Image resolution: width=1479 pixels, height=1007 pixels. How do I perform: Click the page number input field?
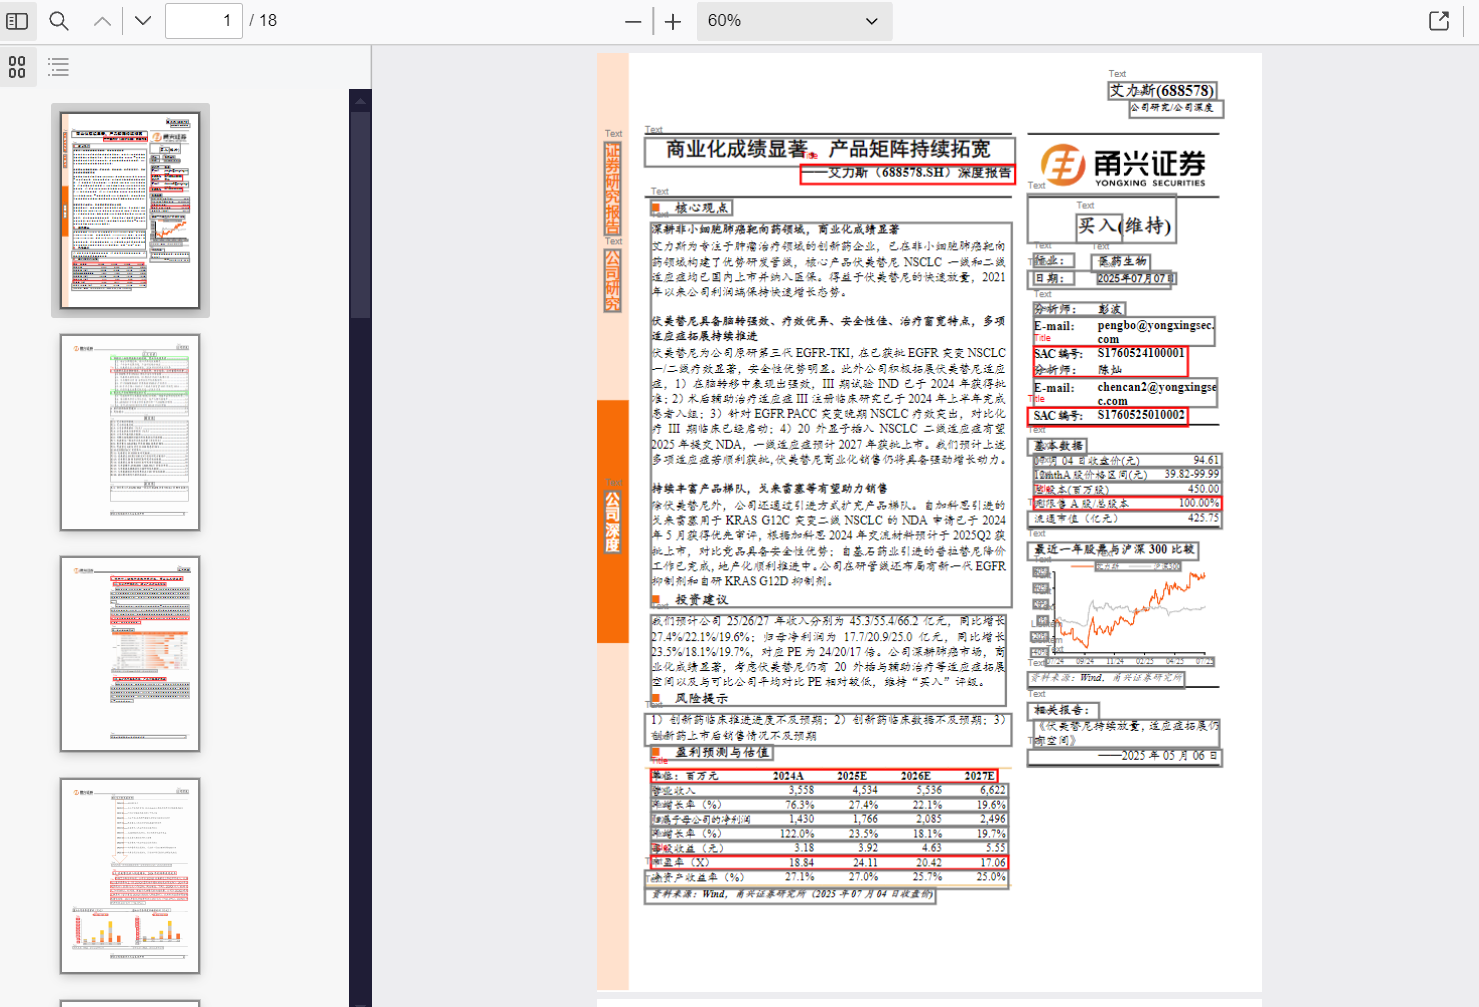(x=203, y=20)
